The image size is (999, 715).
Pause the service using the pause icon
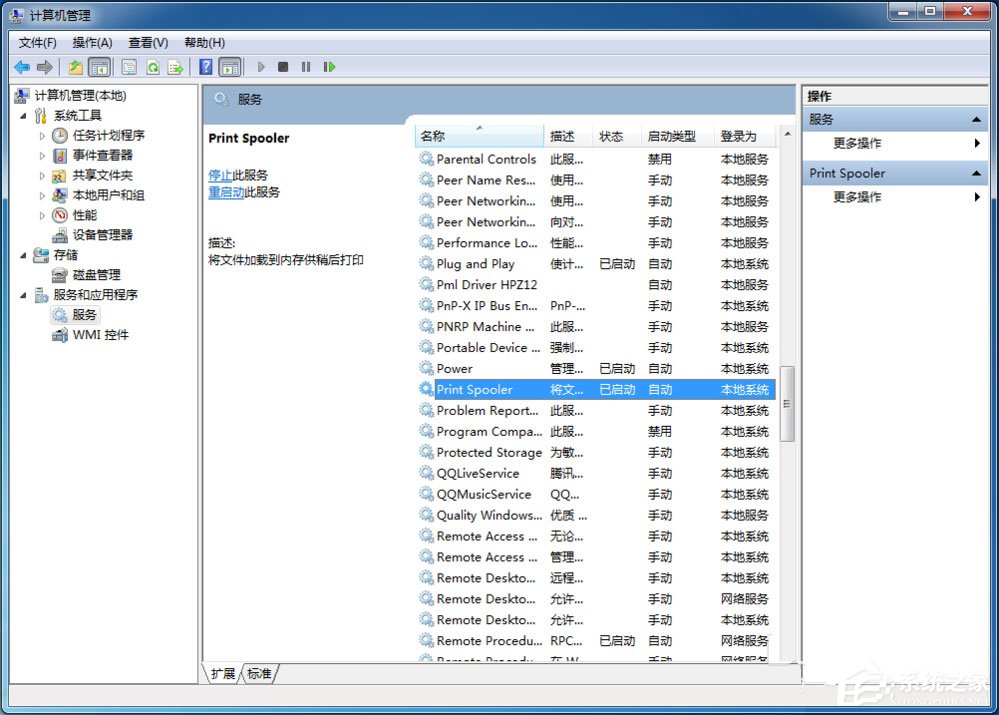click(x=307, y=67)
